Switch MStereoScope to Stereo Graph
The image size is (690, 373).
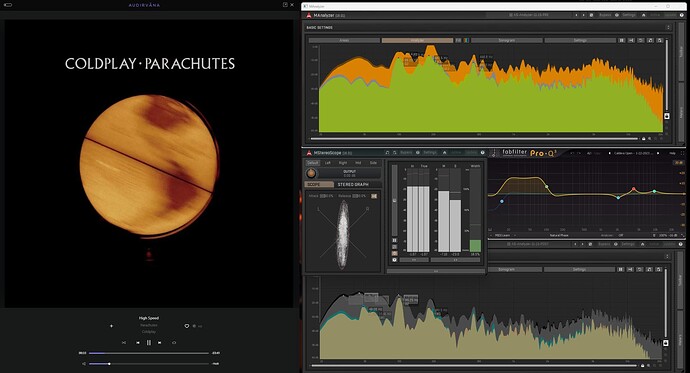pos(353,184)
